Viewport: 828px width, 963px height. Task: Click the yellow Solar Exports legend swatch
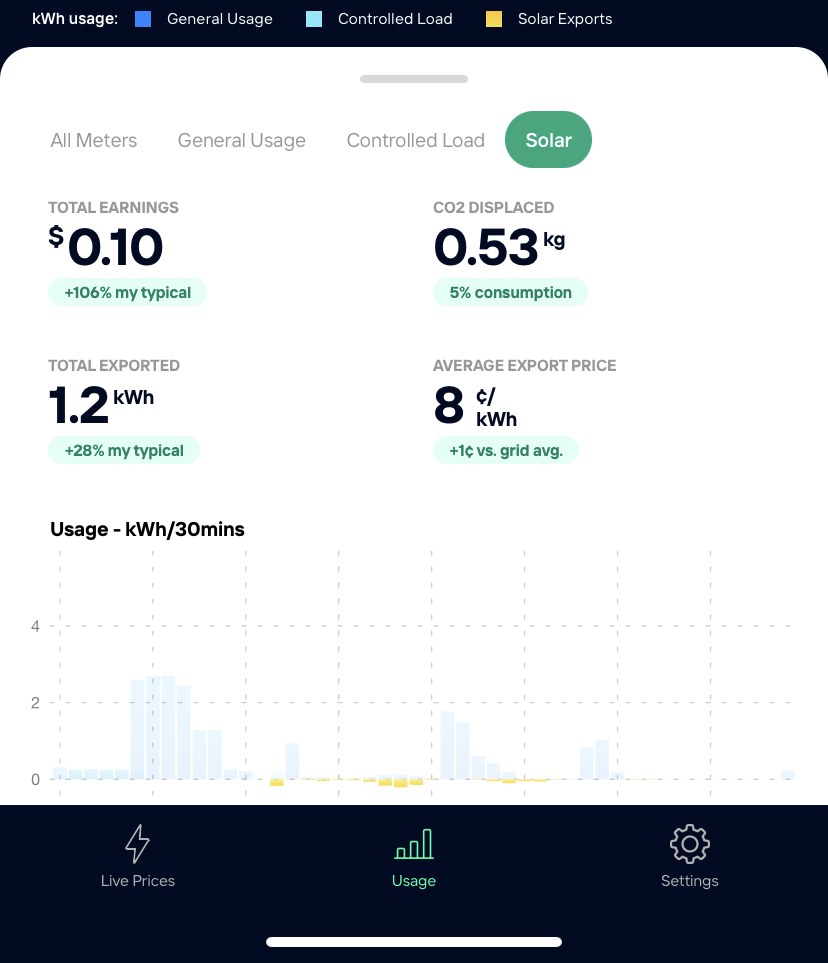pos(494,19)
